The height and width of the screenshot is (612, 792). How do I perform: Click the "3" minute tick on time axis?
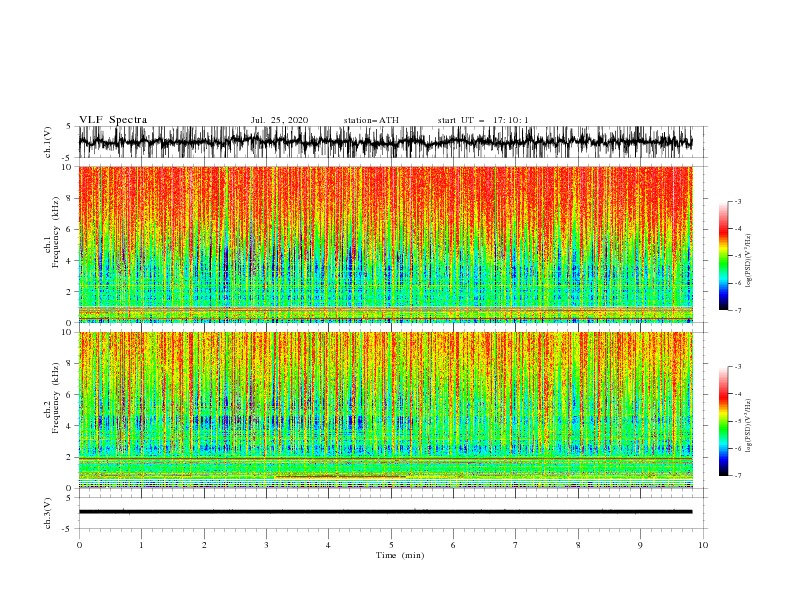266,545
